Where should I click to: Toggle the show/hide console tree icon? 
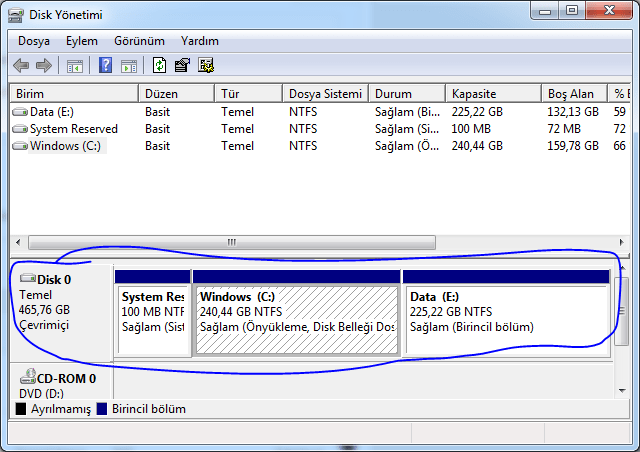75,66
